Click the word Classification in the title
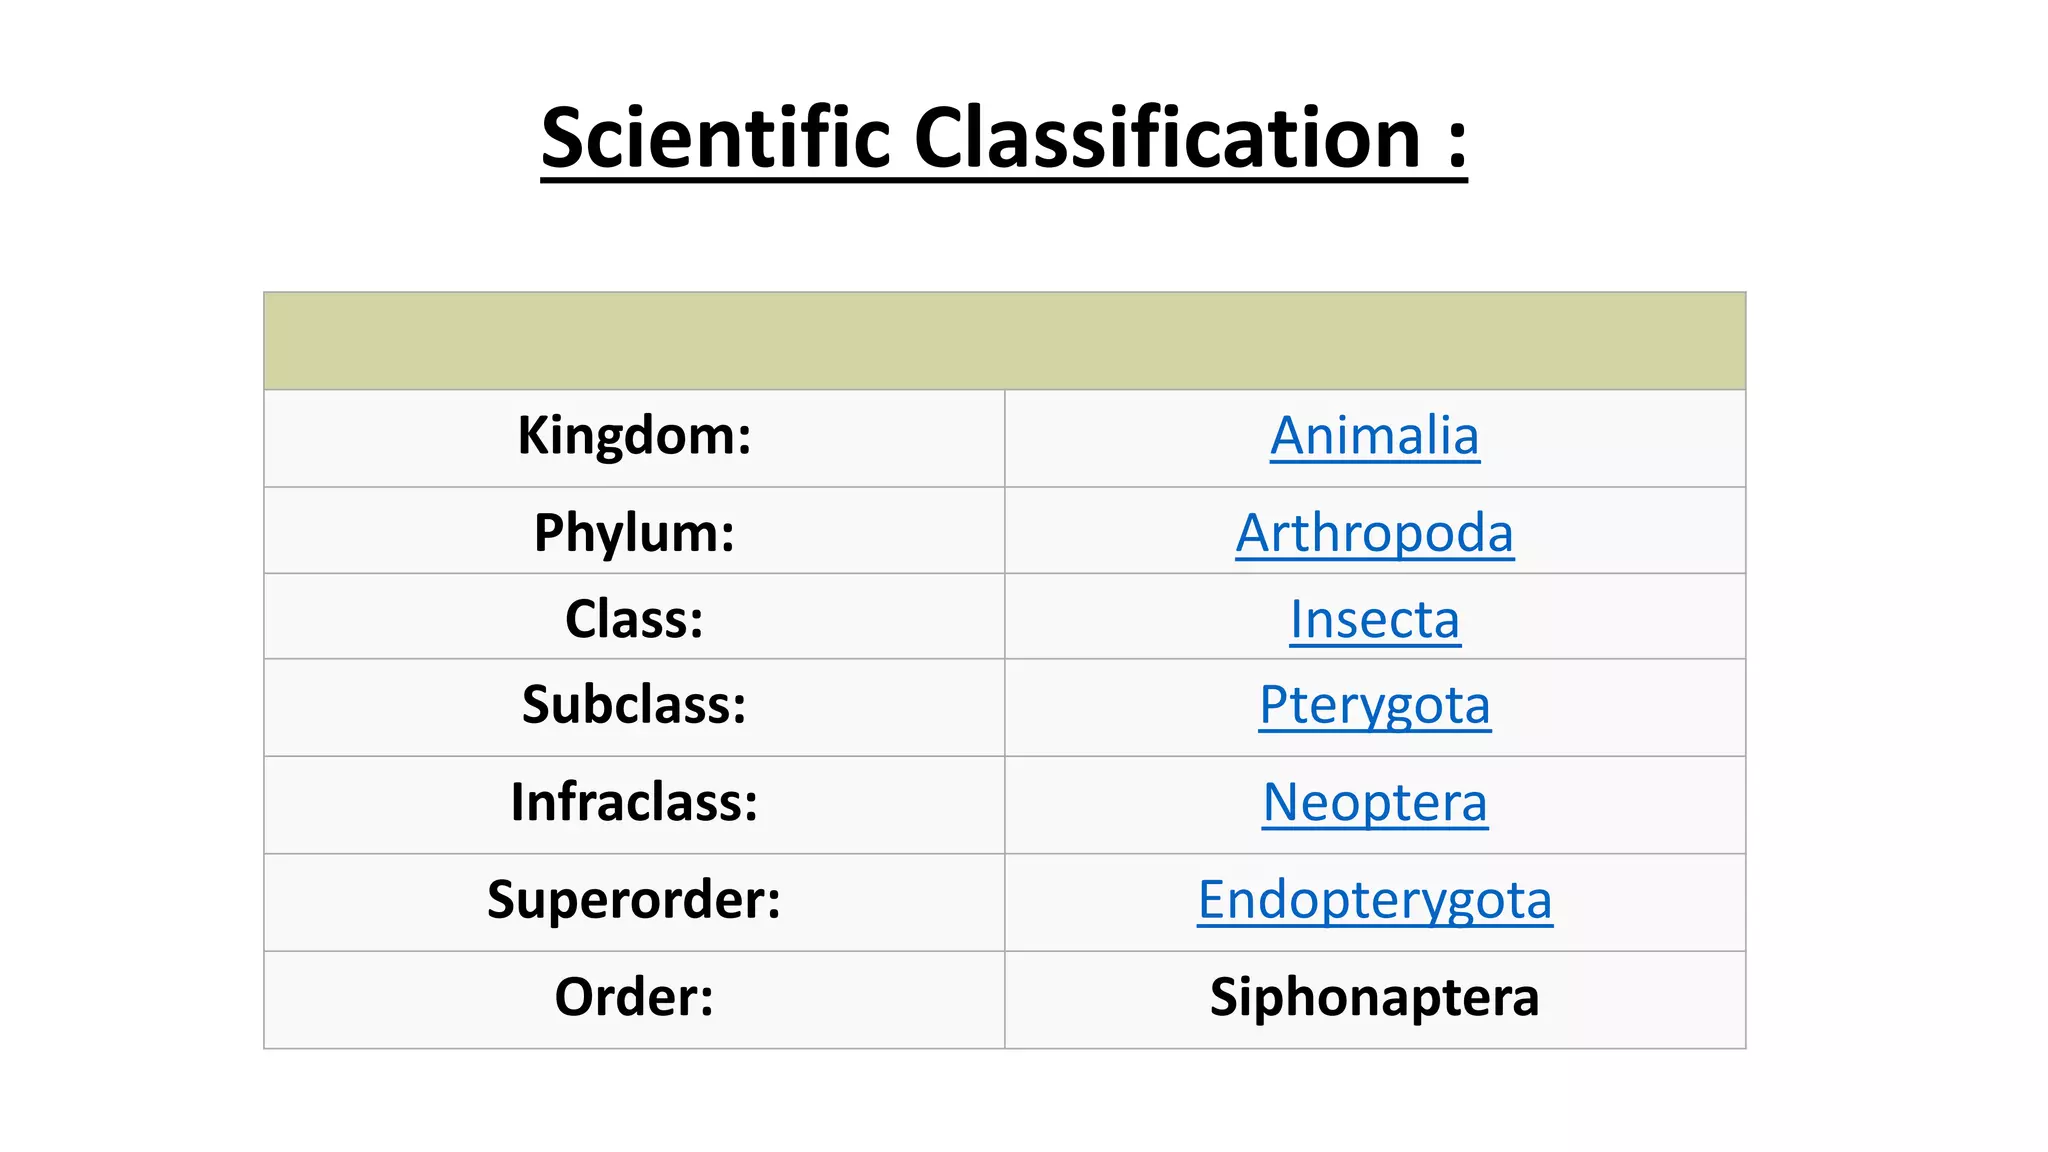The height and width of the screenshot is (1152, 2048). pos(1166,138)
